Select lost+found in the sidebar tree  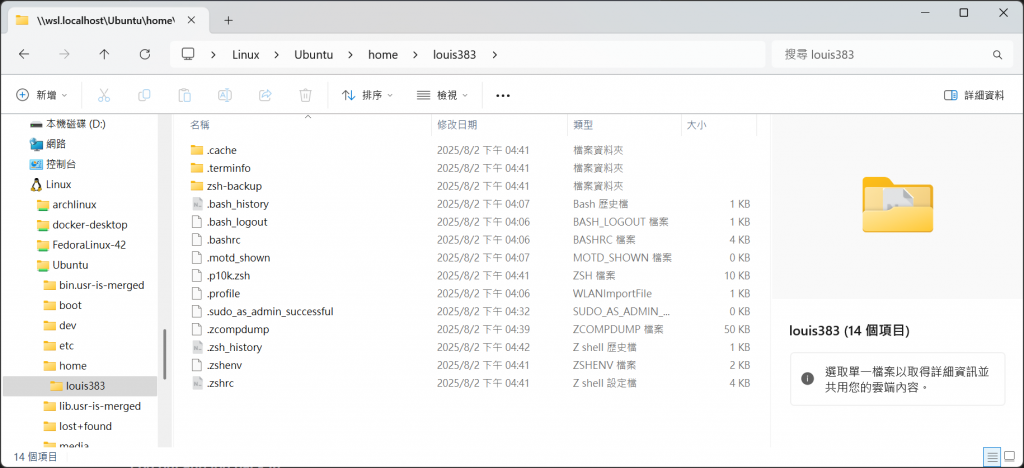86,426
